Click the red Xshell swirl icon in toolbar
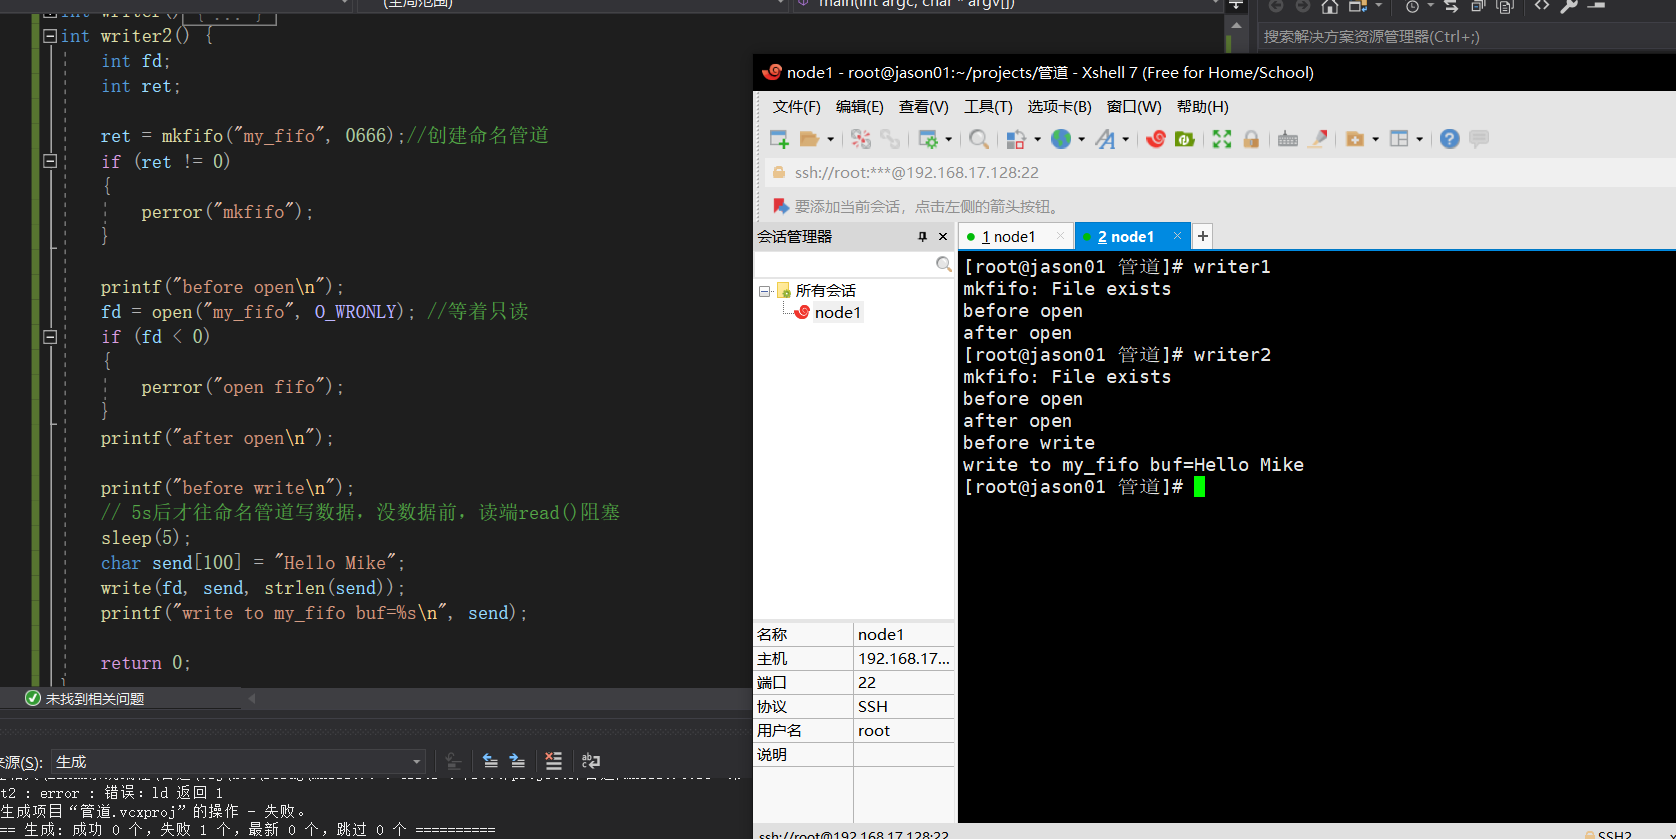 1156,139
